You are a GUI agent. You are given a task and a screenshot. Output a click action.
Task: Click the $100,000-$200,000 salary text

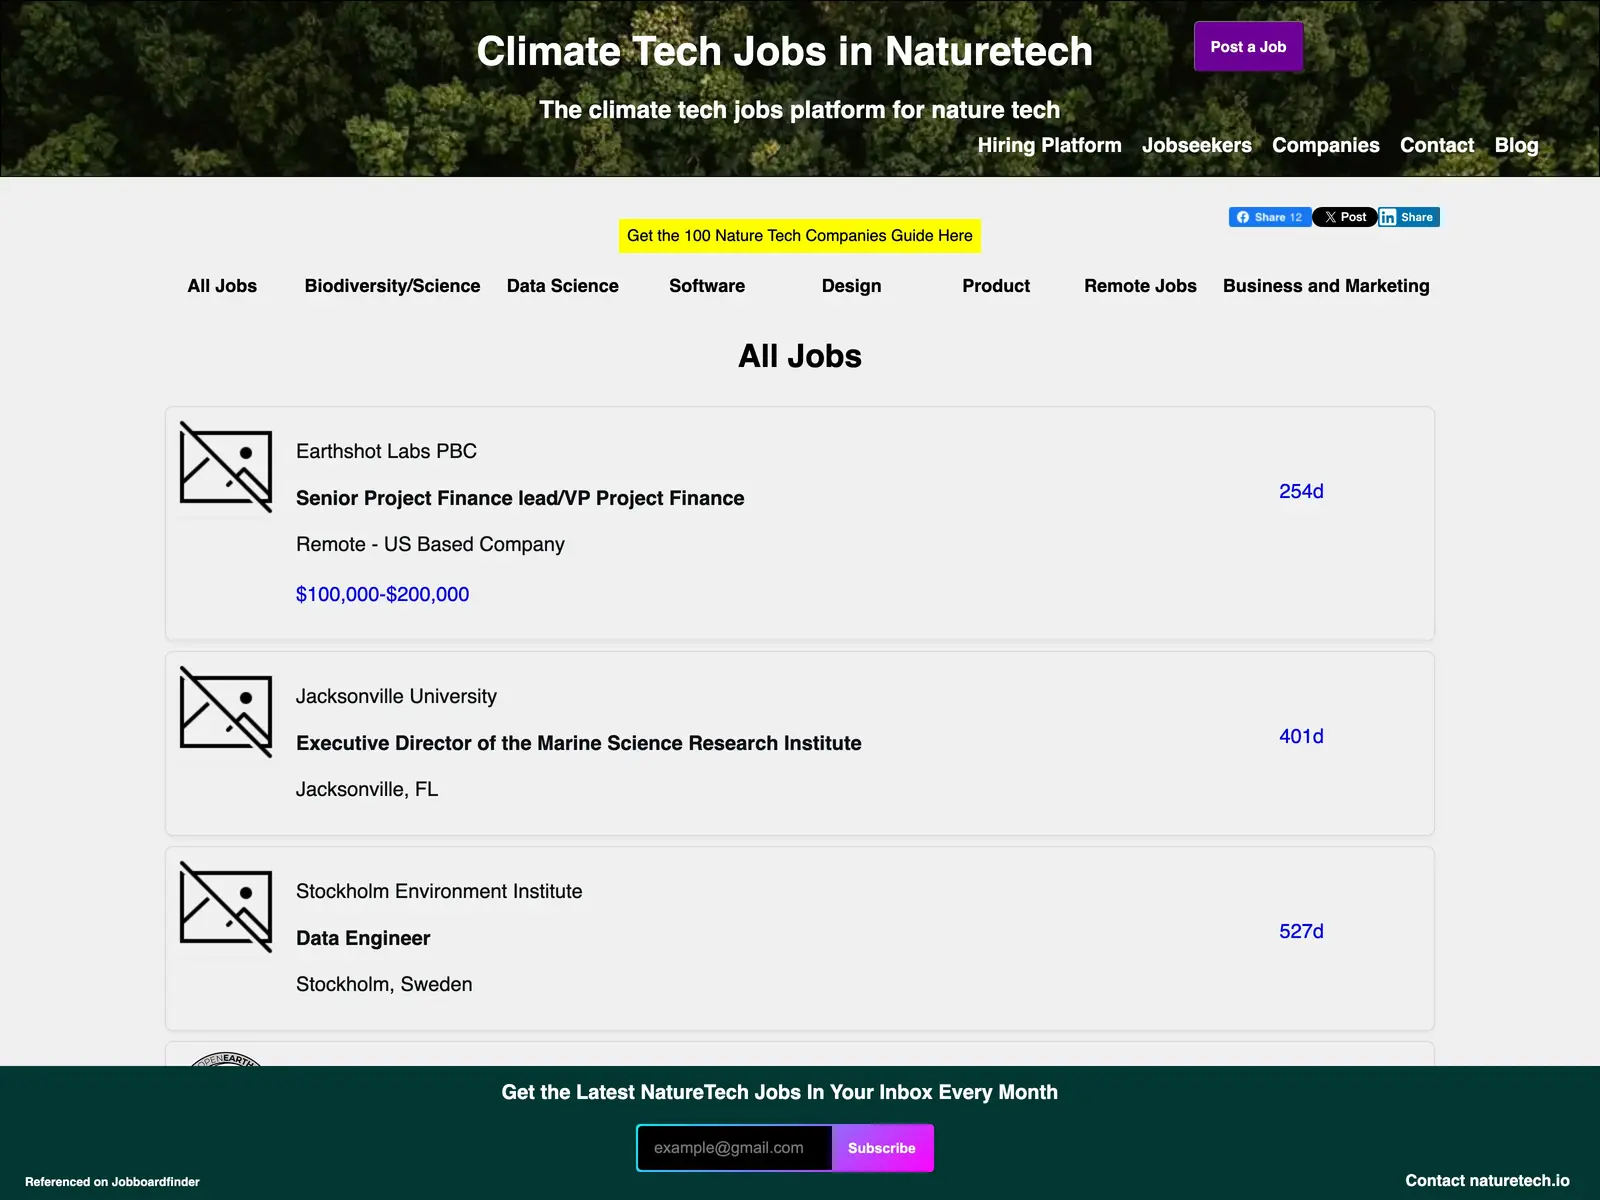pos(382,594)
